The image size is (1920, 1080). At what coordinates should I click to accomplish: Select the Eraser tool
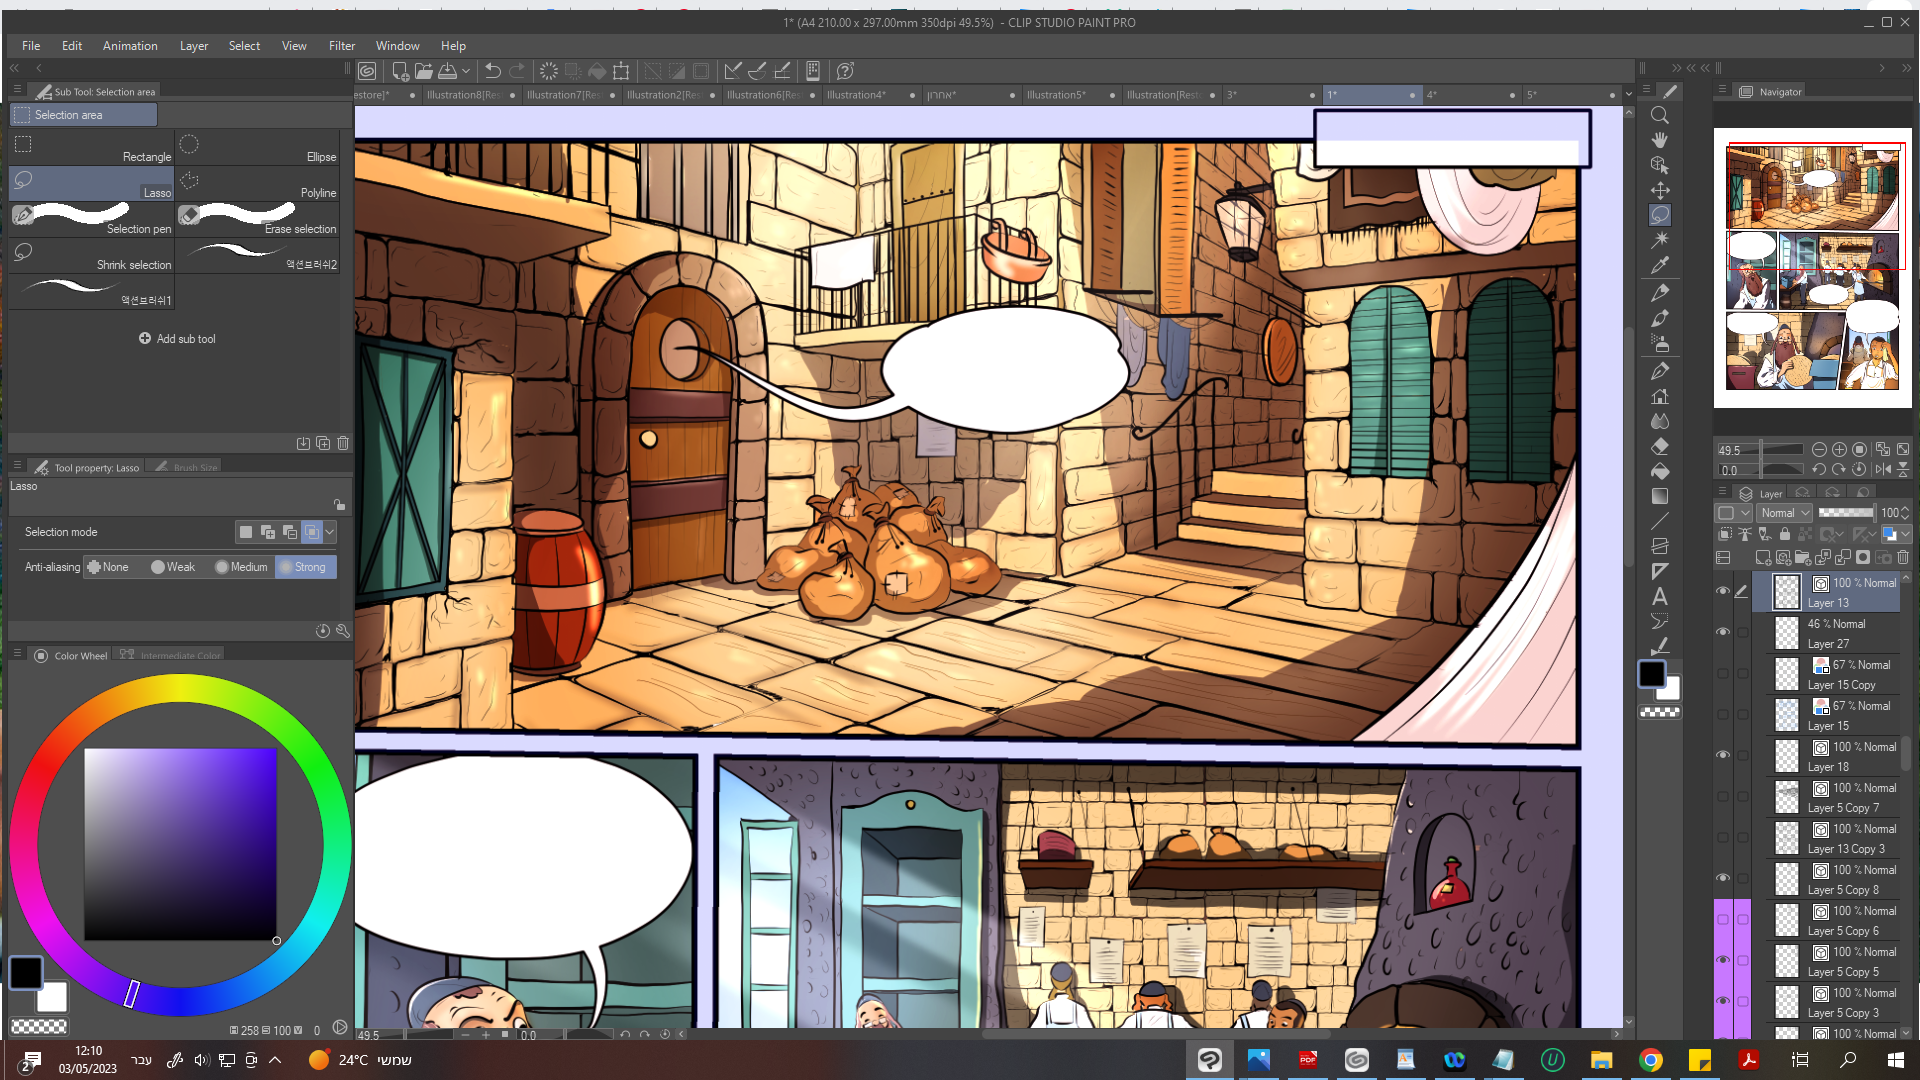[x=1659, y=446]
